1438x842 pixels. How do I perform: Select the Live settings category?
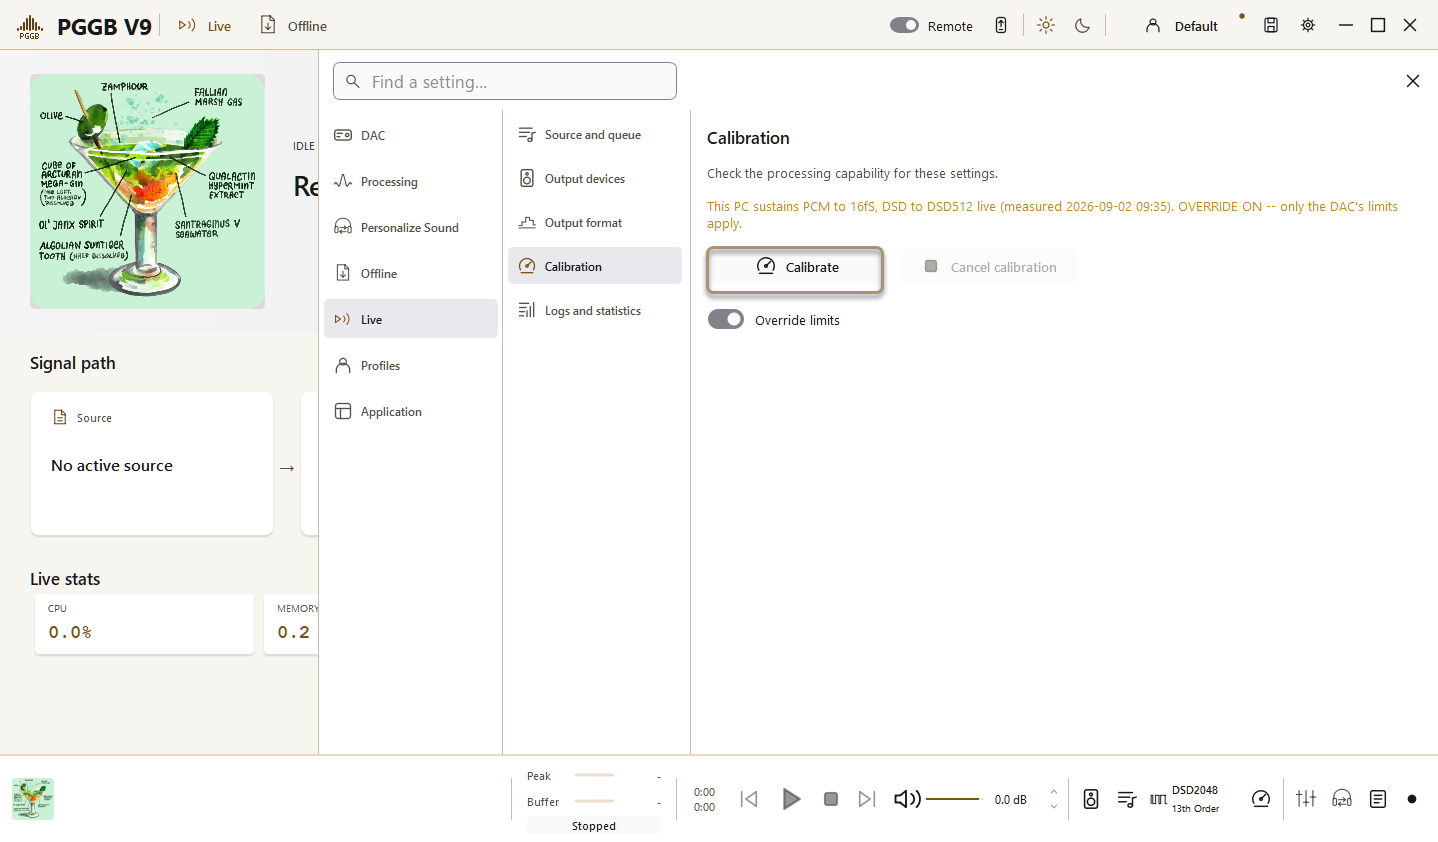point(410,319)
